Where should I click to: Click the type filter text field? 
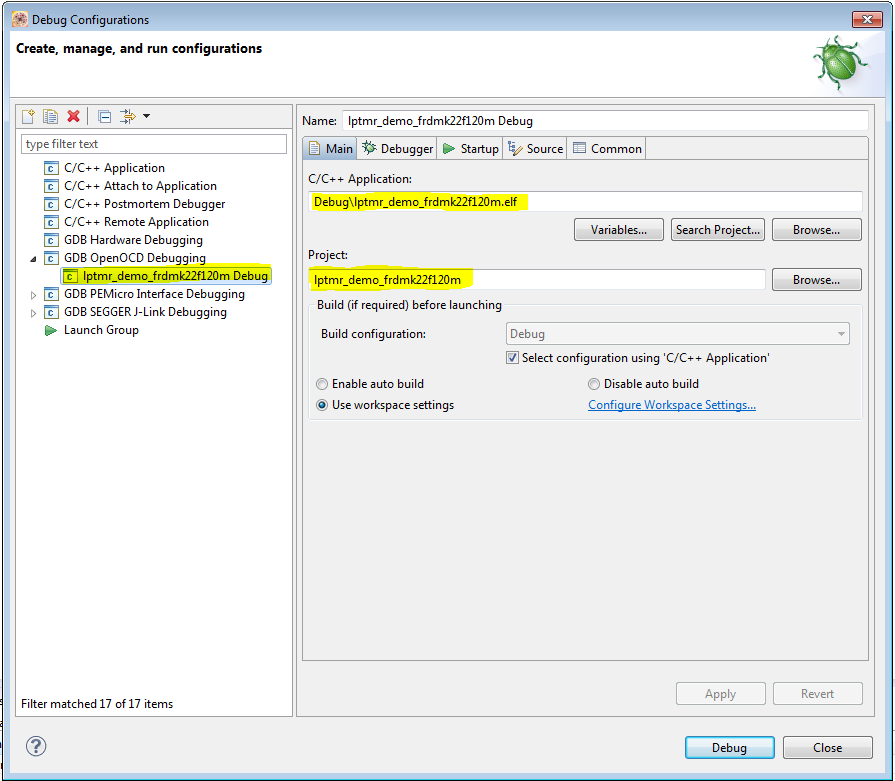coord(154,144)
